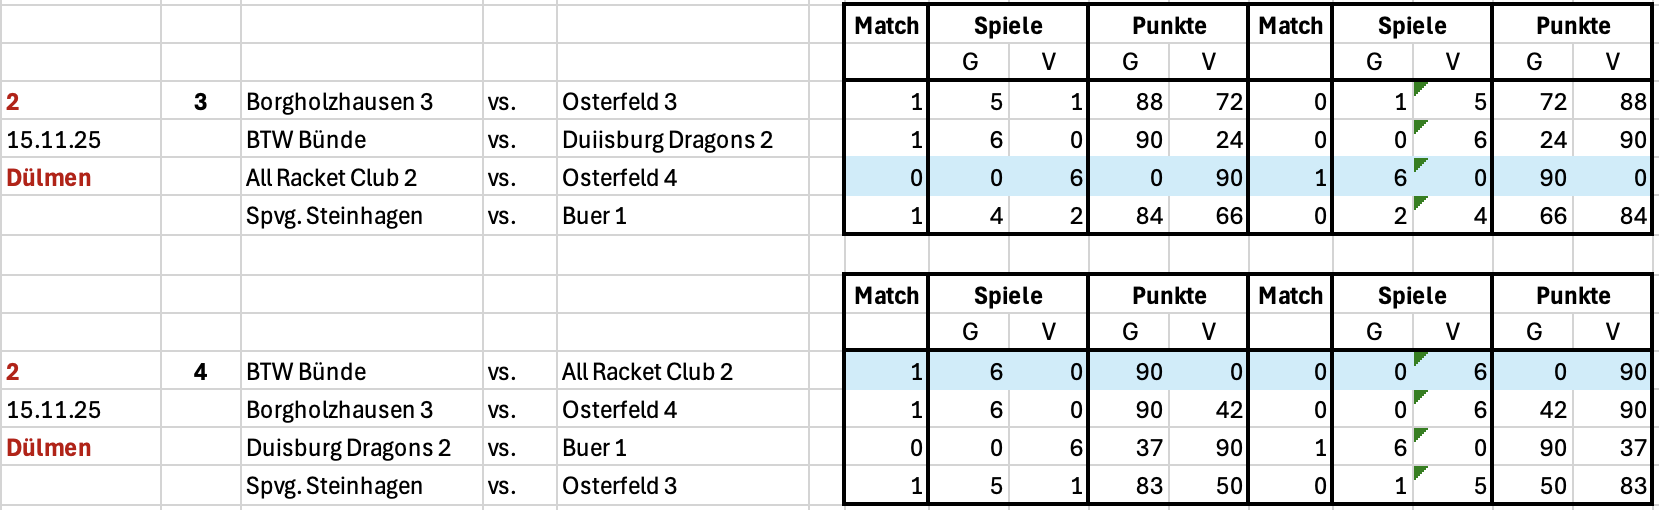Click leftmost "Match" header in the upper table
This screenshot has height=510, width=1659.
click(886, 26)
